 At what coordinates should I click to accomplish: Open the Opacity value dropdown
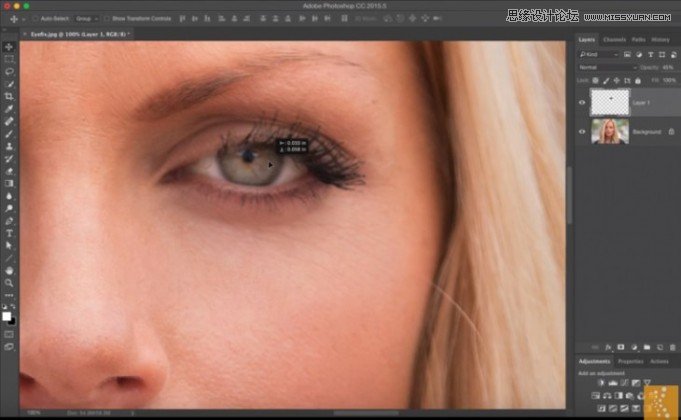point(668,68)
